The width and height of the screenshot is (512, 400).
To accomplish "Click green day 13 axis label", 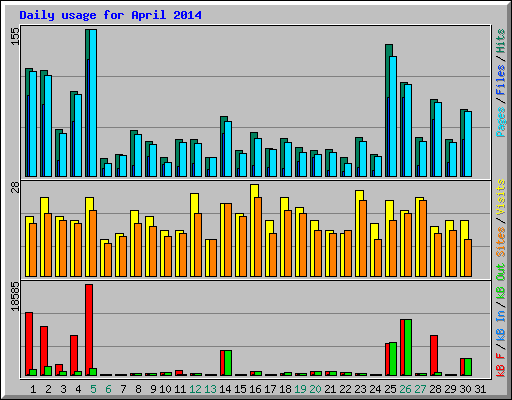I will [210, 389].
